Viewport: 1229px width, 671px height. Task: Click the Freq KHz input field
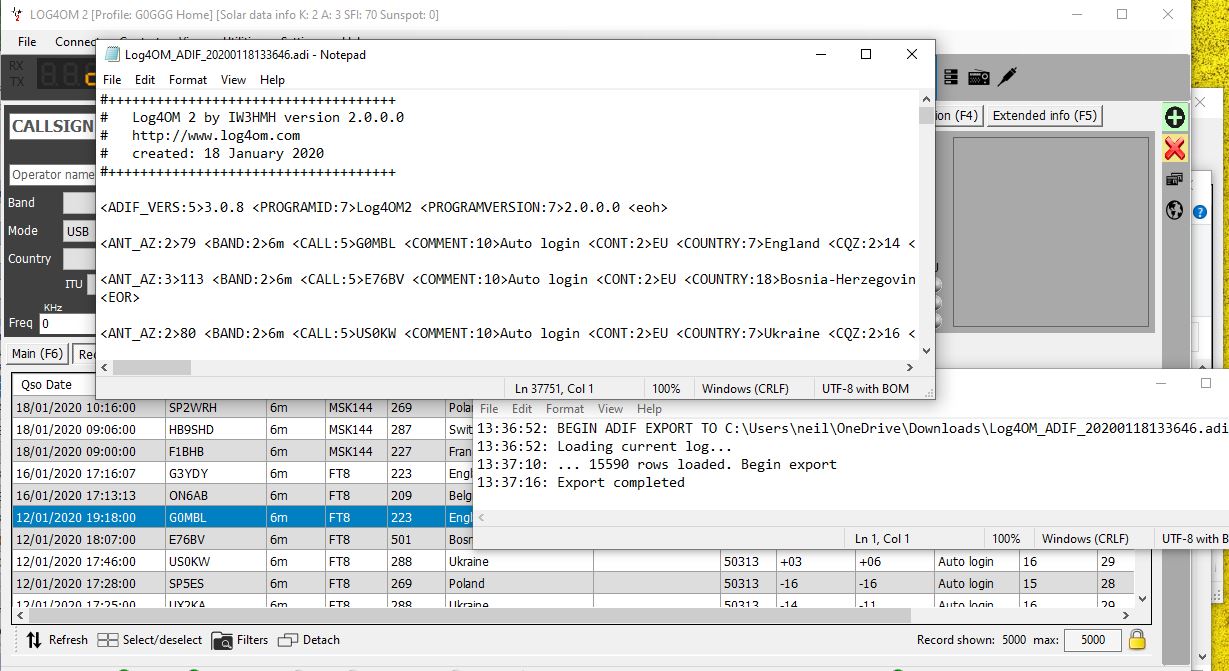tap(66, 323)
